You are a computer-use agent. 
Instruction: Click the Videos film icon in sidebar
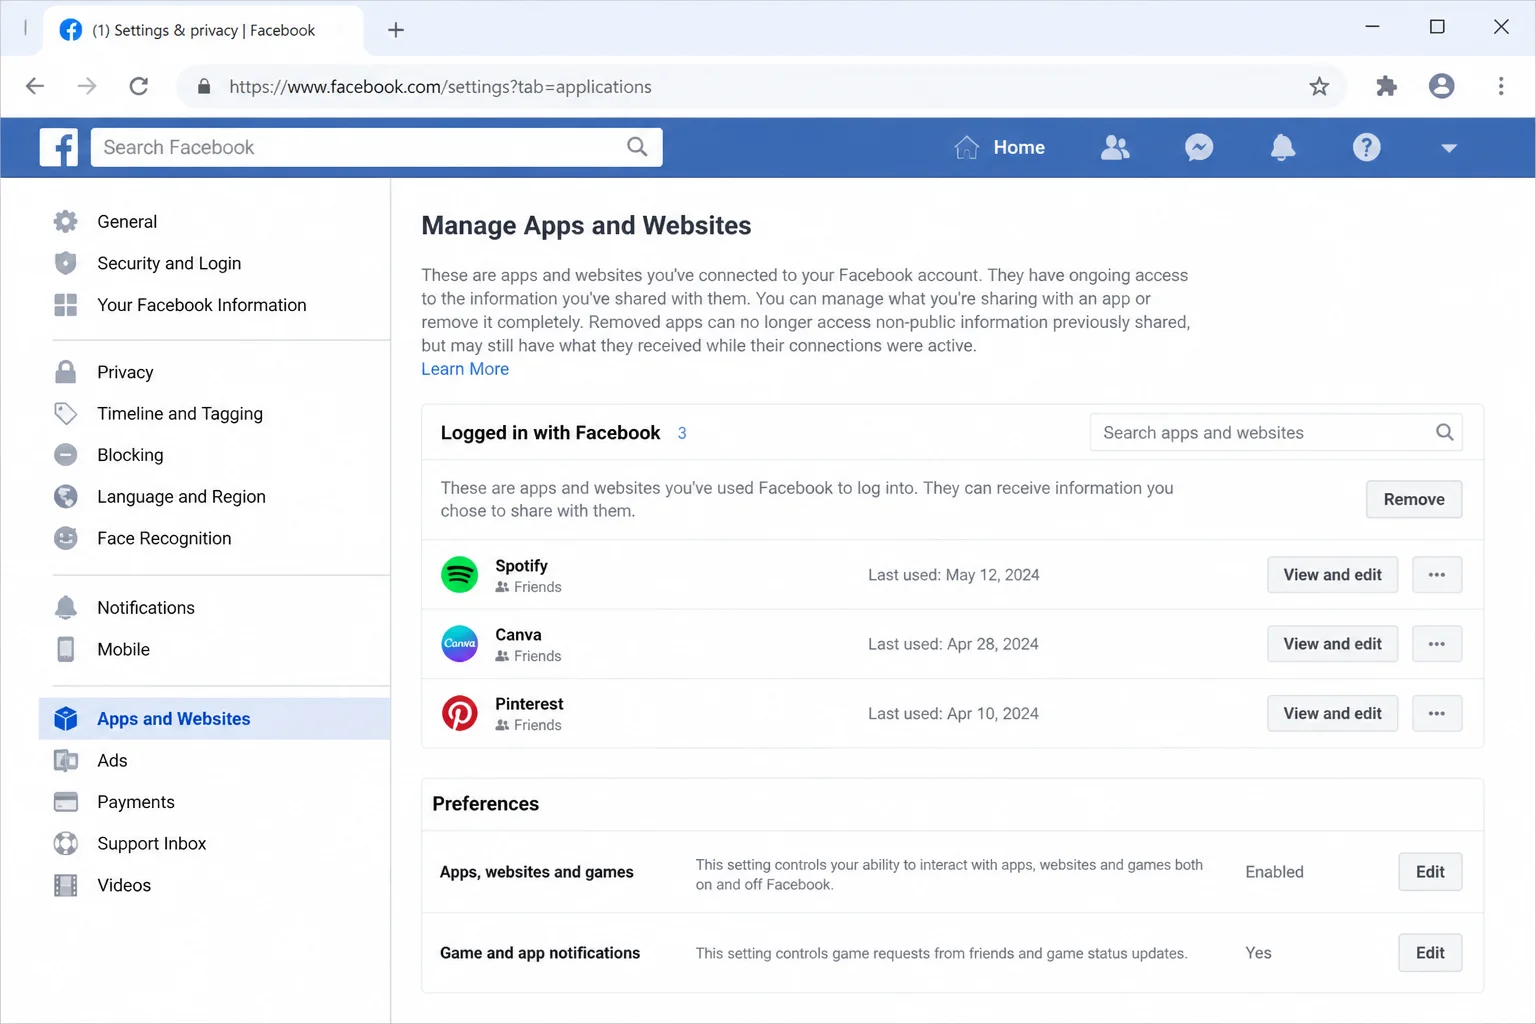pos(66,885)
